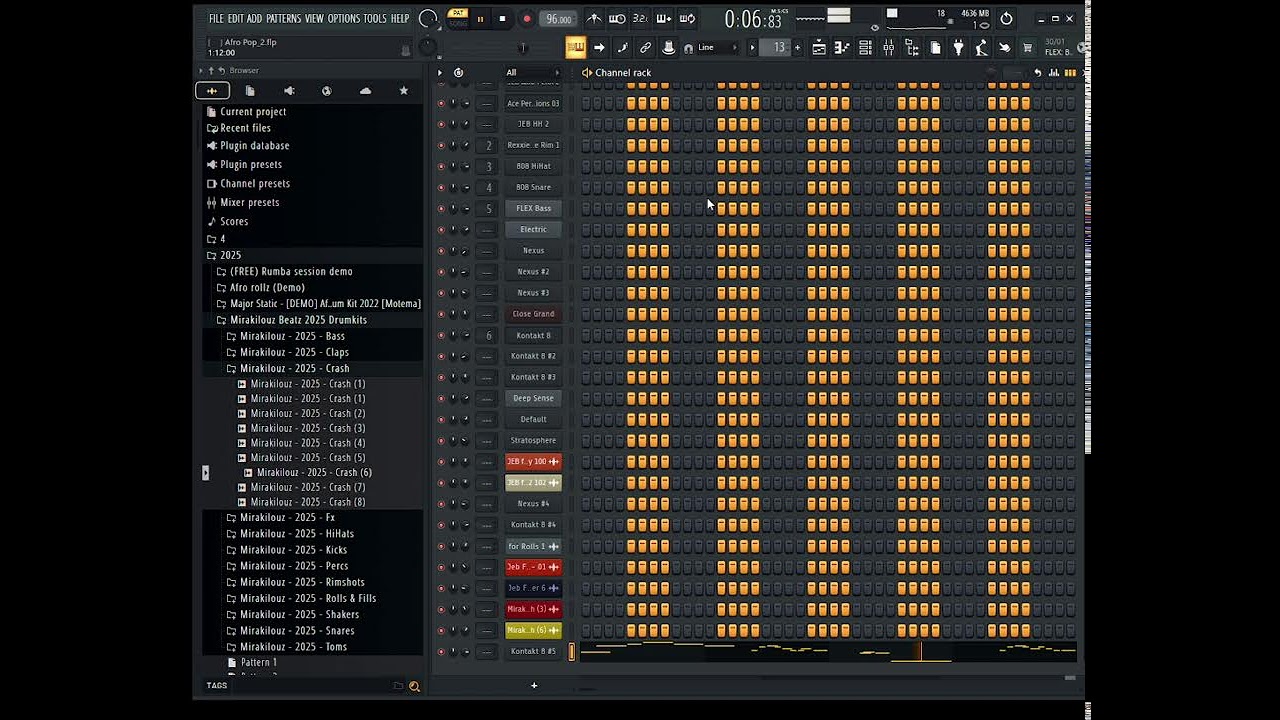Mute the Close Grand channel
Image resolution: width=1280 pixels, height=720 pixels.
point(441,314)
